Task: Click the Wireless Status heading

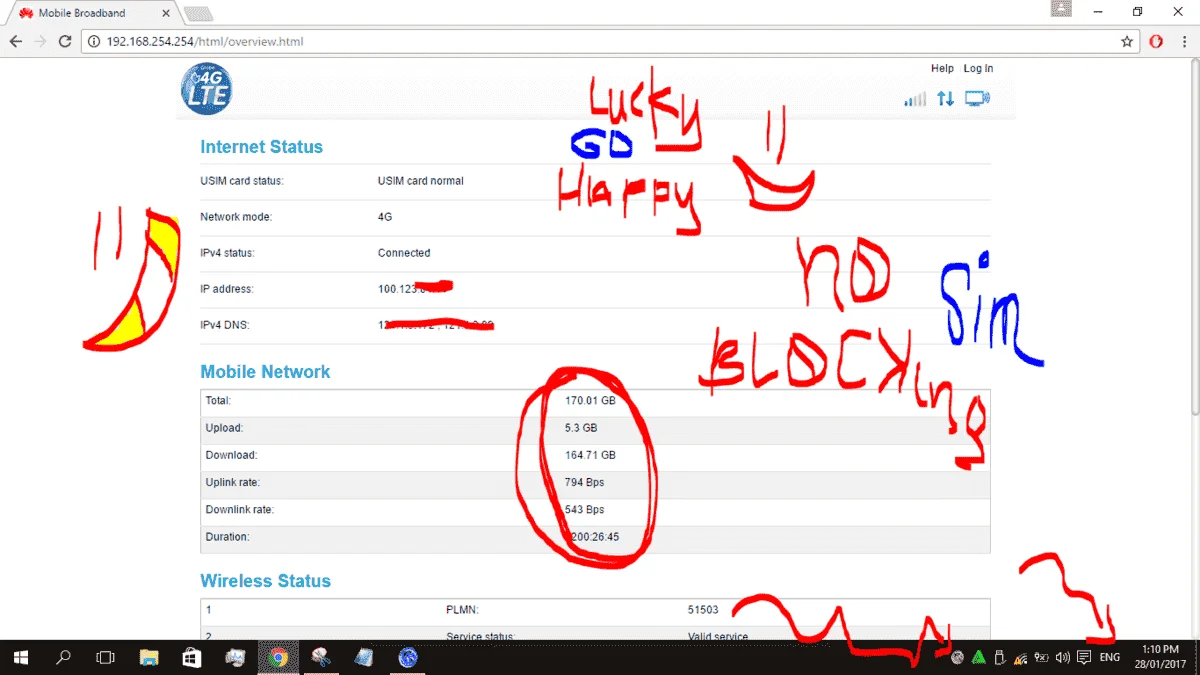Action: click(265, 581)
